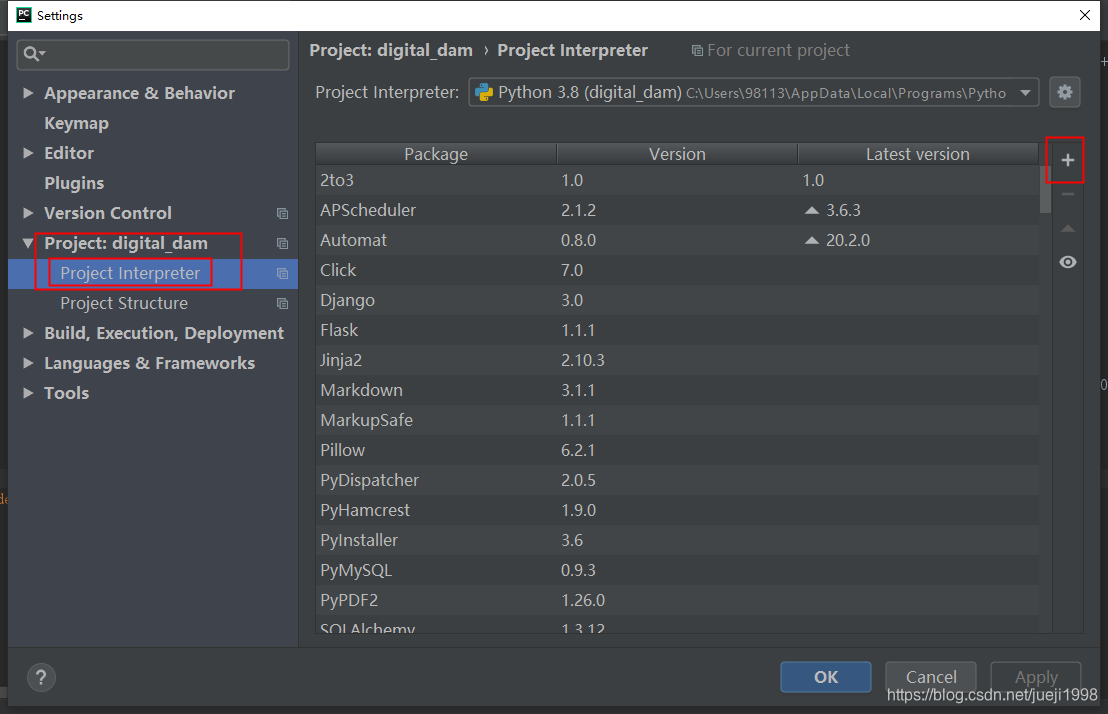Click Project: digital_dam breadcrumb
Image resolution: width=1108 pixels, height=714 pixels.
pyautogui.click(x=391, y=50)
